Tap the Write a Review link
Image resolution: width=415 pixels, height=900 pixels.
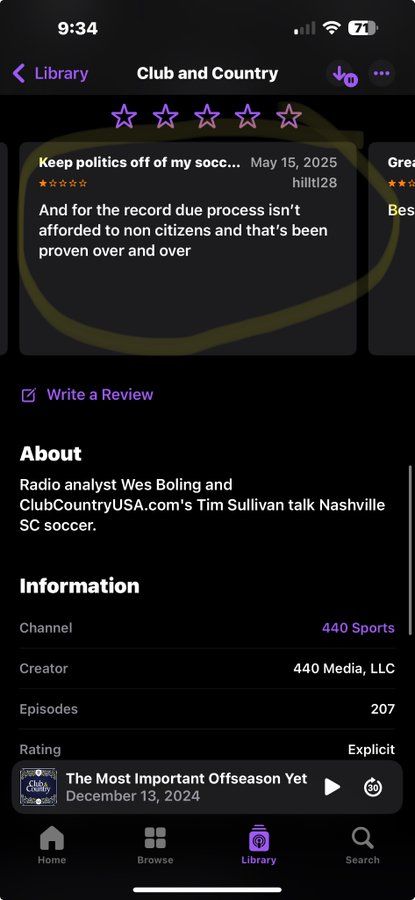click(x=100, y=395)
